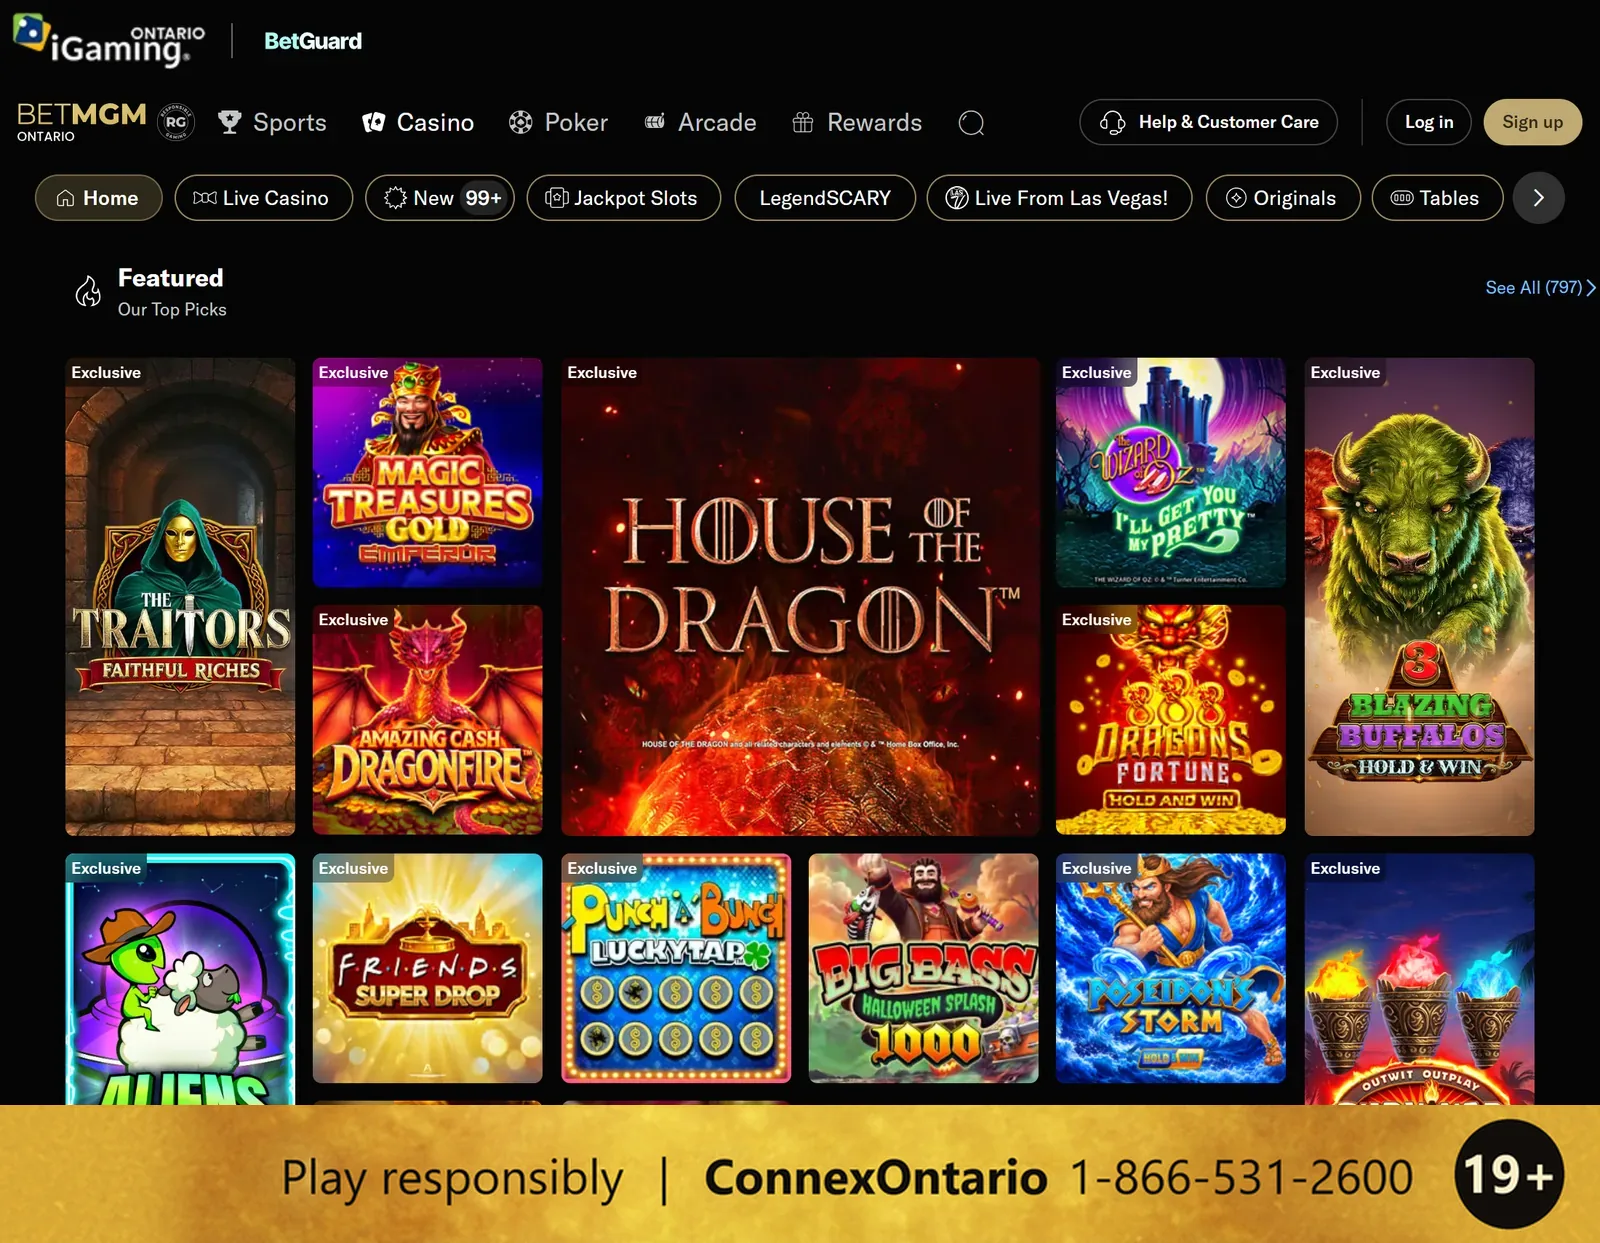Click the 19+ age badge
Viewport: 1600px width, 1243px height.
click(1509, 1174)
